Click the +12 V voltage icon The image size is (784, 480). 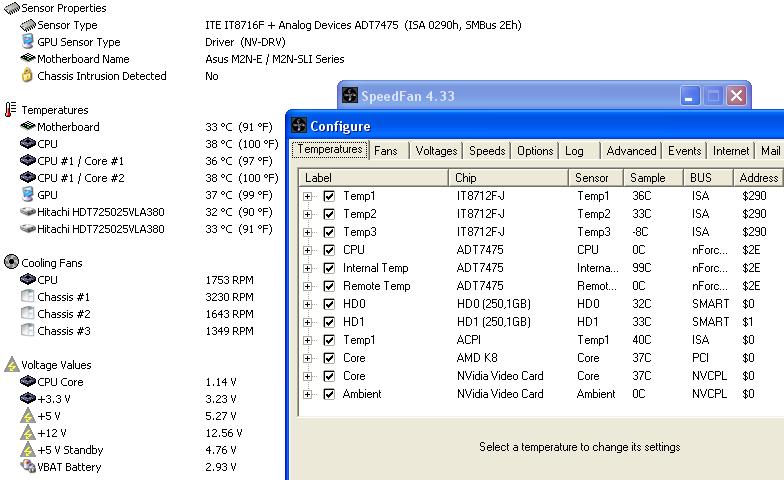28,433
